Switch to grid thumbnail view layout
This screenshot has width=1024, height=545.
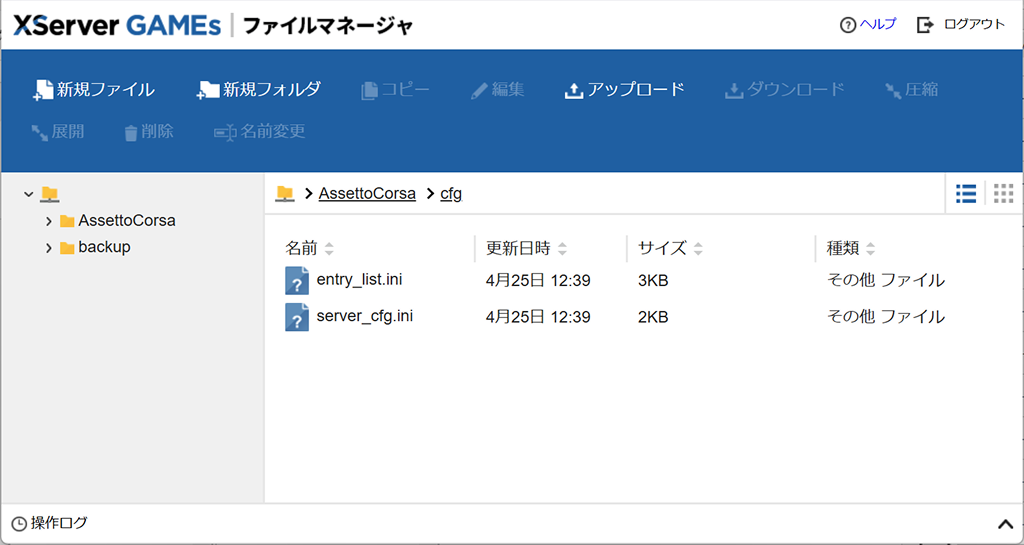pos(1003,194)
